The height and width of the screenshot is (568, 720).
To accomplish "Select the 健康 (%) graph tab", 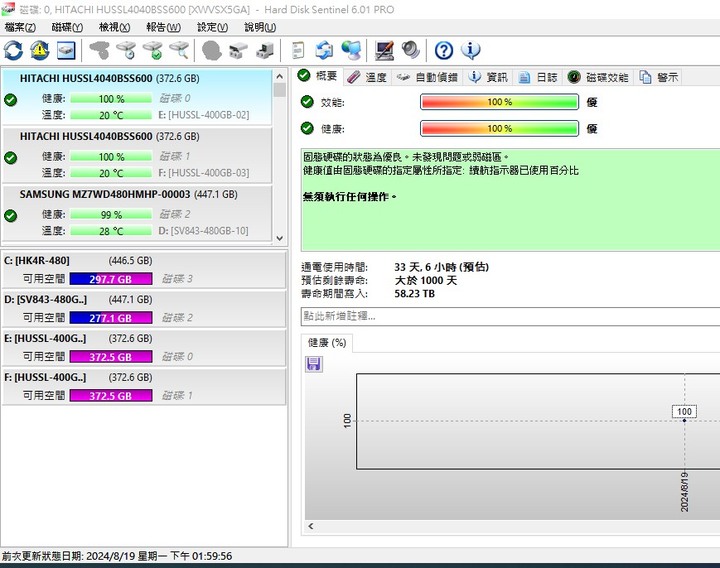I will click(x=327, y=343).
